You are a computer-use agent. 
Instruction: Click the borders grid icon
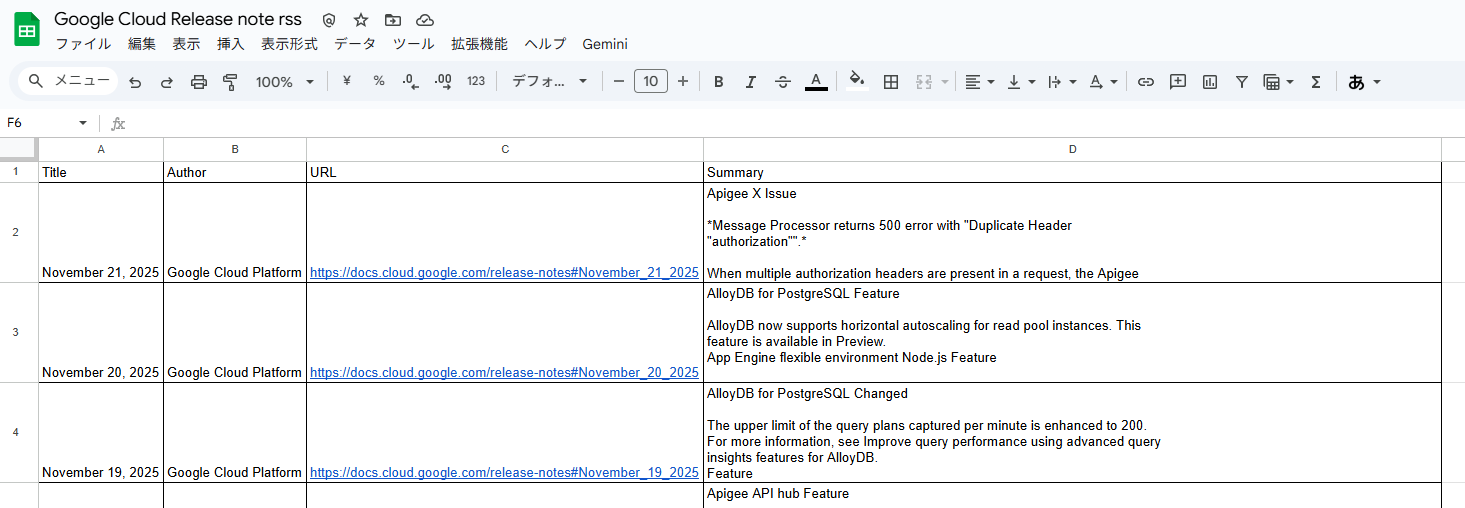890,82
